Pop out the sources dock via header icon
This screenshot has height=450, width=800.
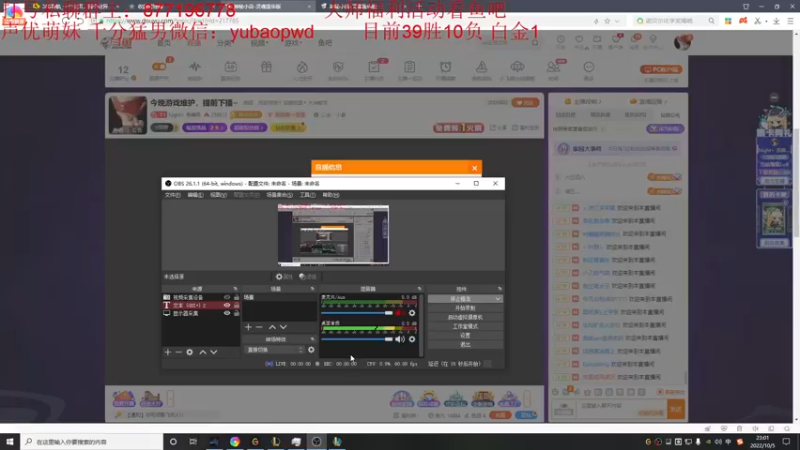pyautogui.click(x=235, y=289)
